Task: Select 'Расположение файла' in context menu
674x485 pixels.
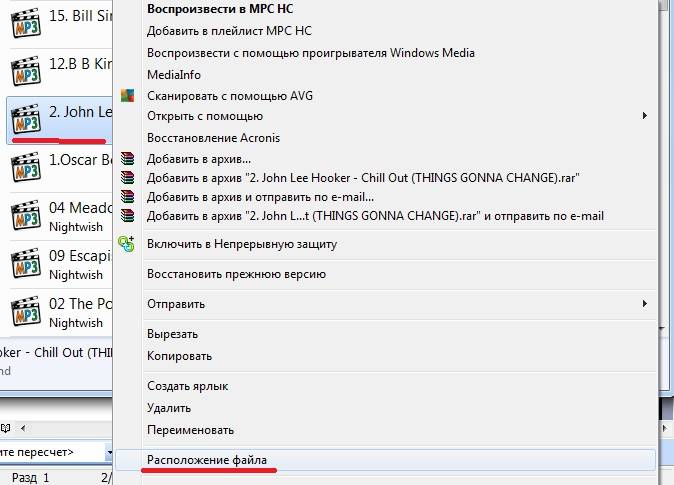Action: coord(207,460)
